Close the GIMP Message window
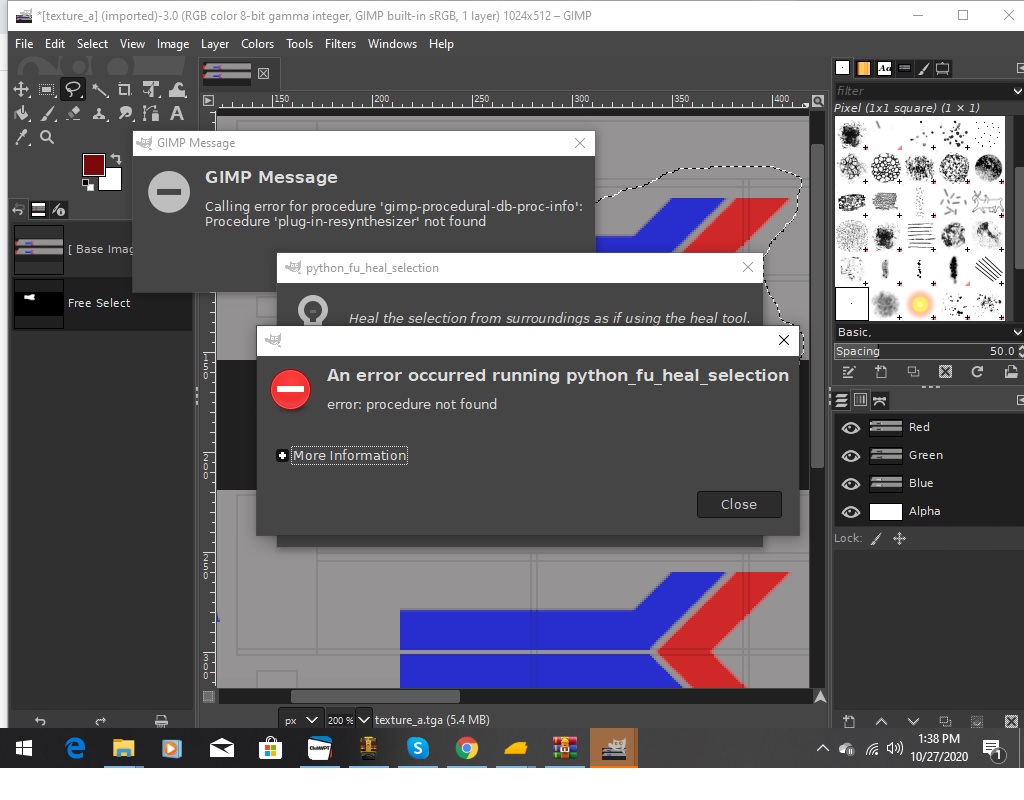Screen dimensions: 1024x800 point(580,143)
